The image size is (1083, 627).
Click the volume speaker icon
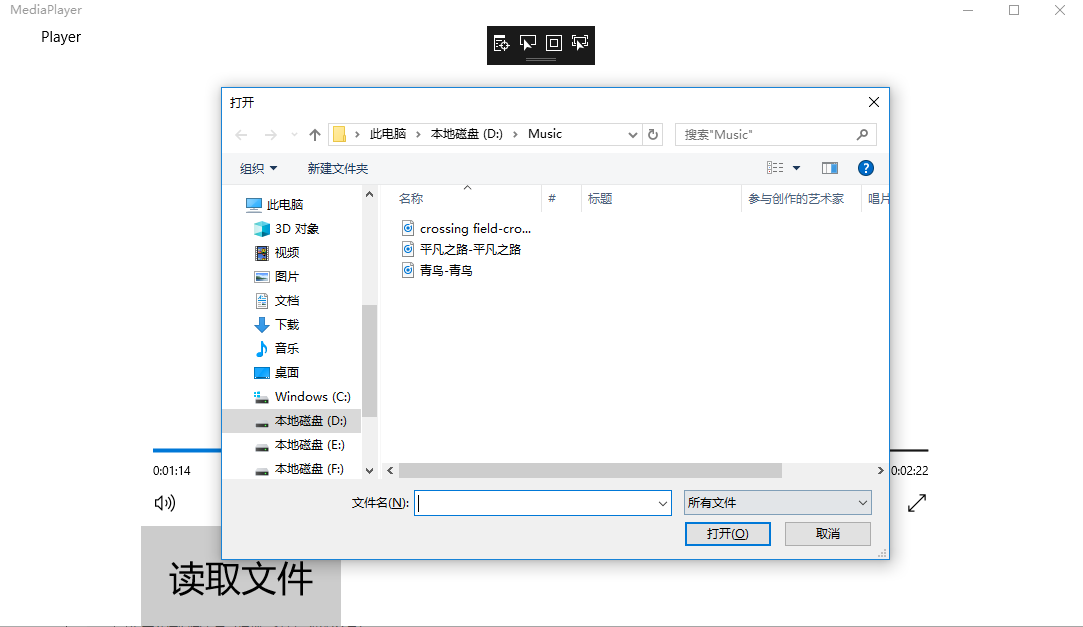point(165,503)
